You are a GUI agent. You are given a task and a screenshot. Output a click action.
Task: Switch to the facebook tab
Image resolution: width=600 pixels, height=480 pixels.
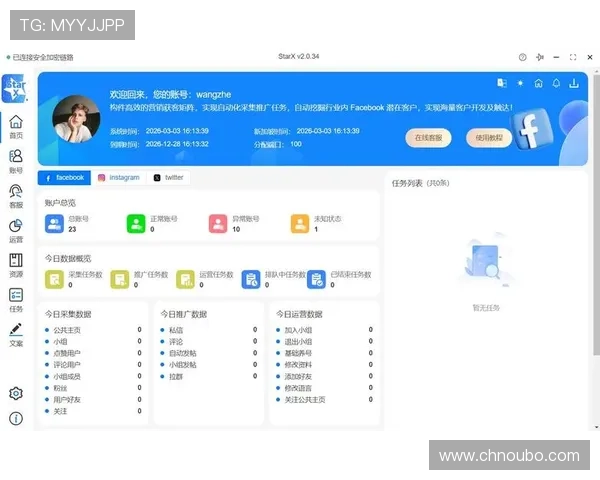coord(64,178)
